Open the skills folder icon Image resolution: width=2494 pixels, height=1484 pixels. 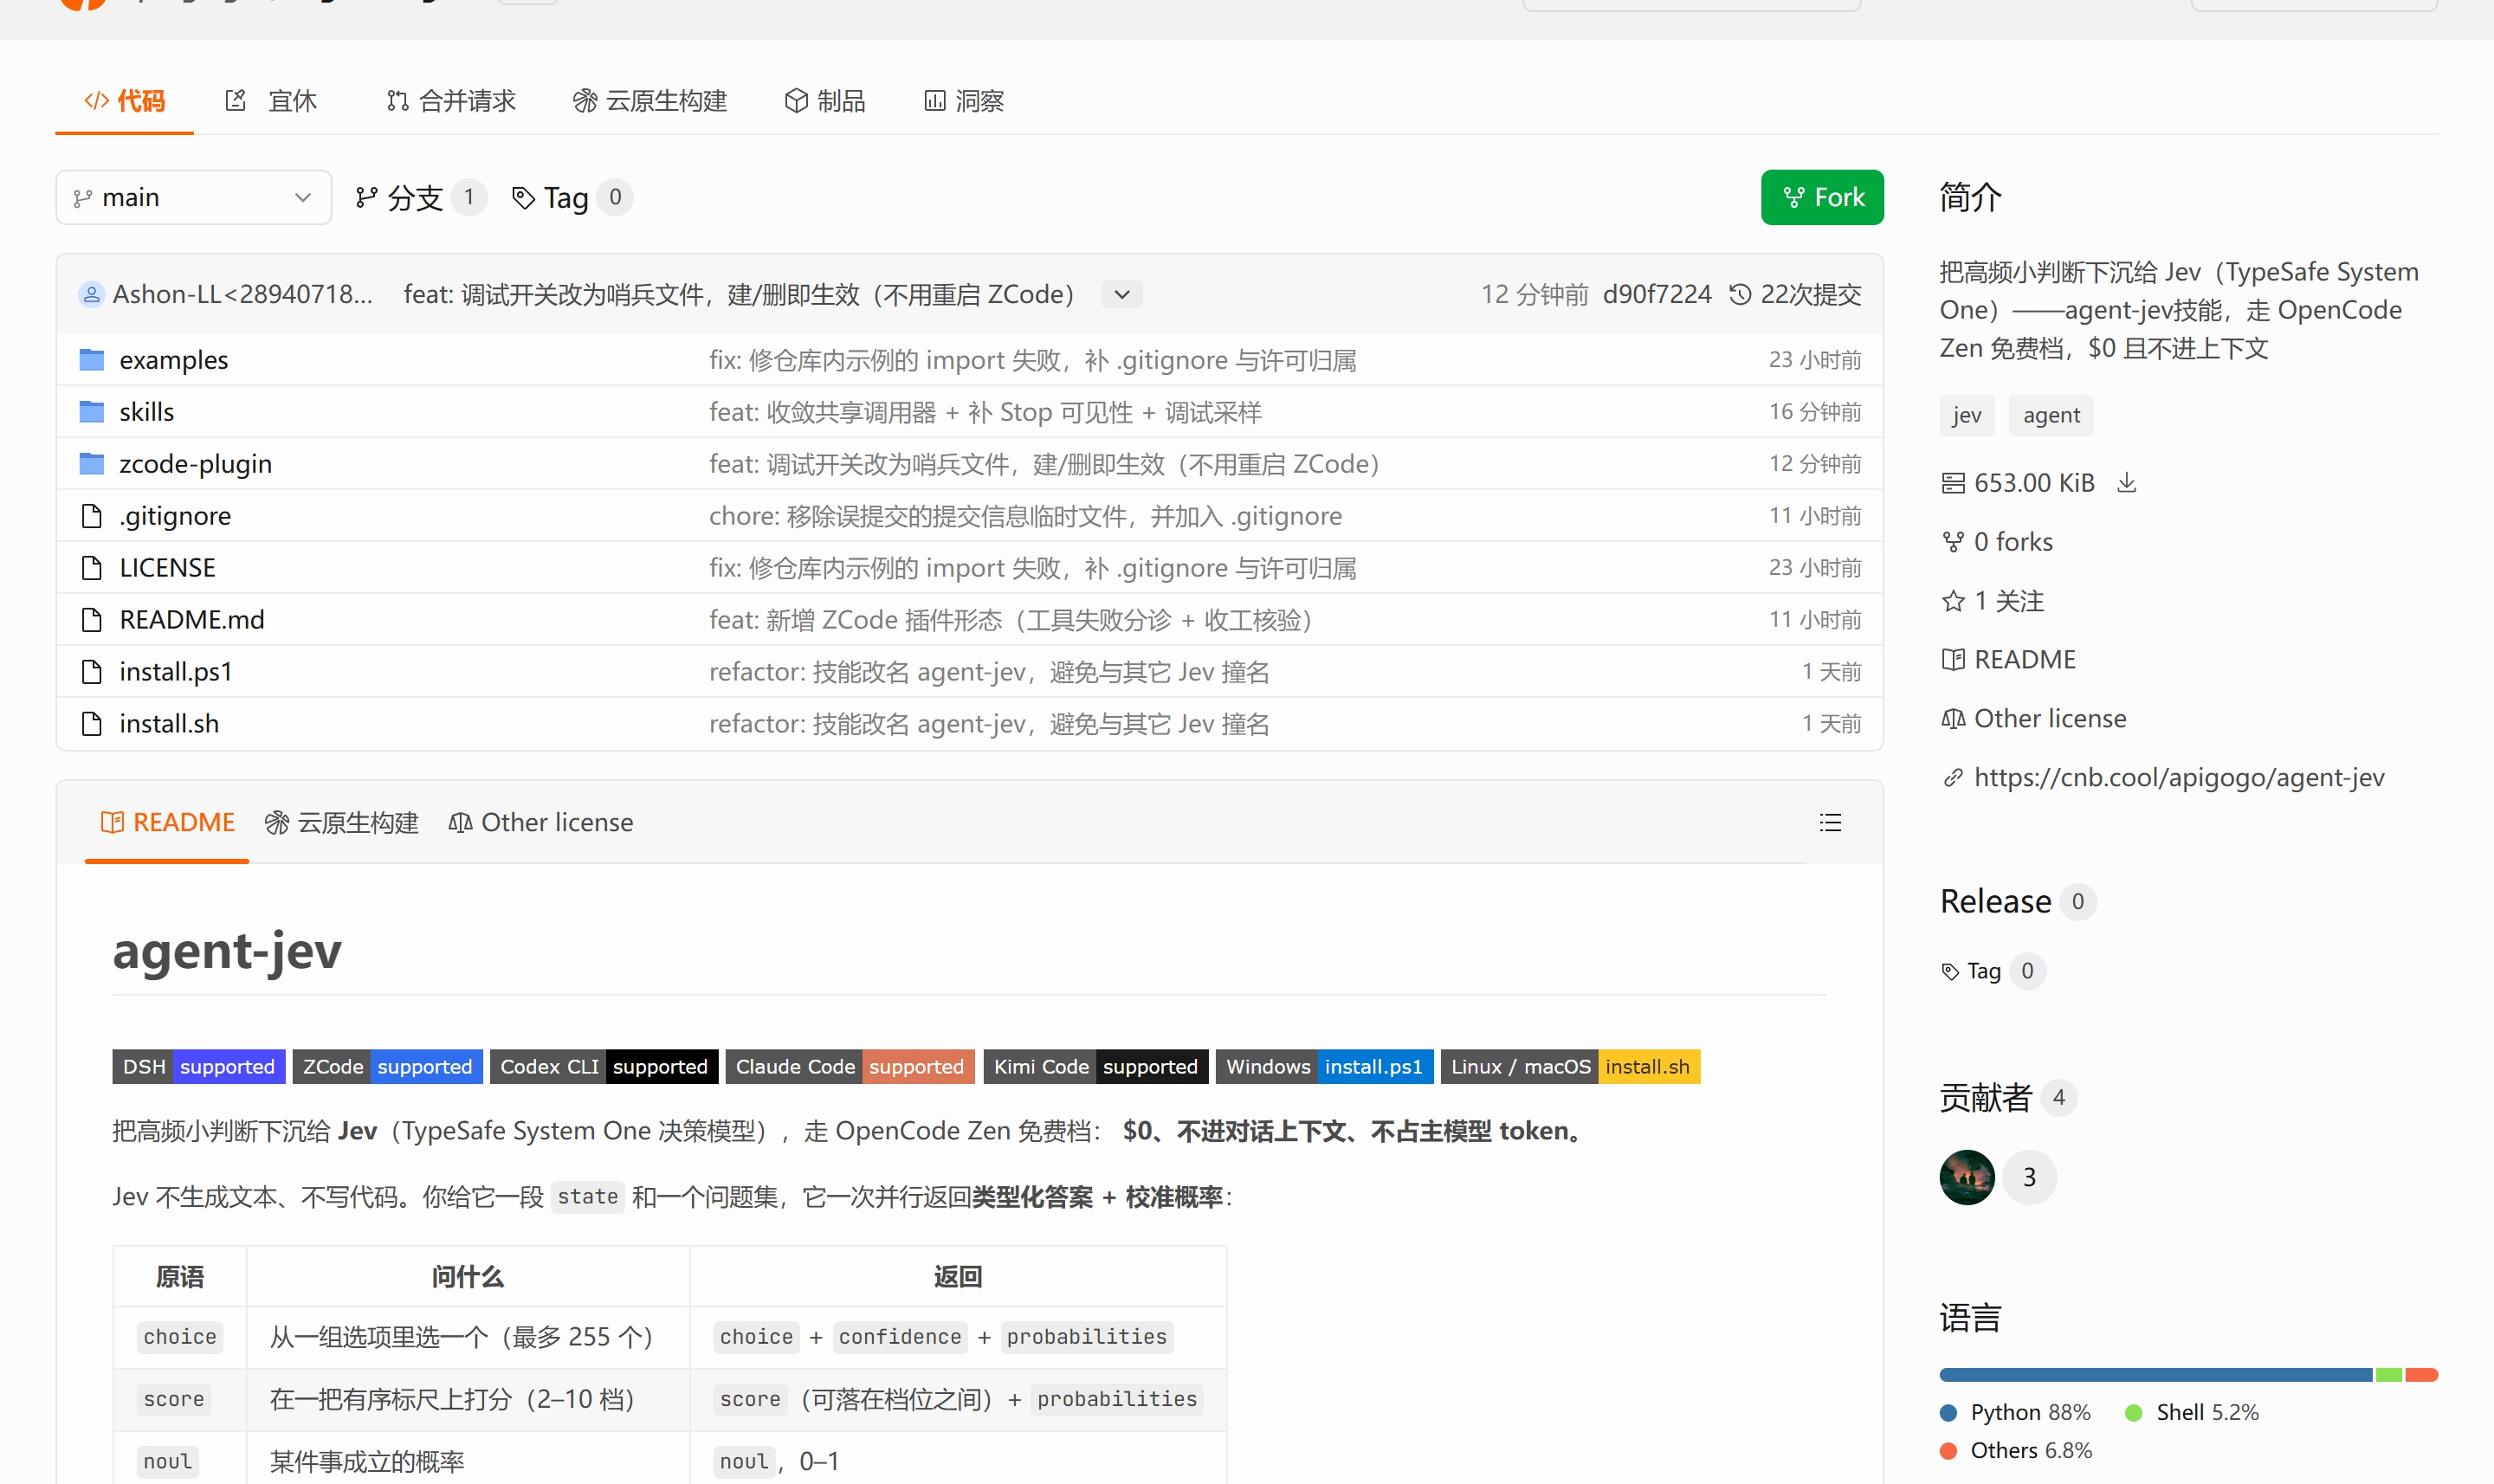(x=92, y=411)
